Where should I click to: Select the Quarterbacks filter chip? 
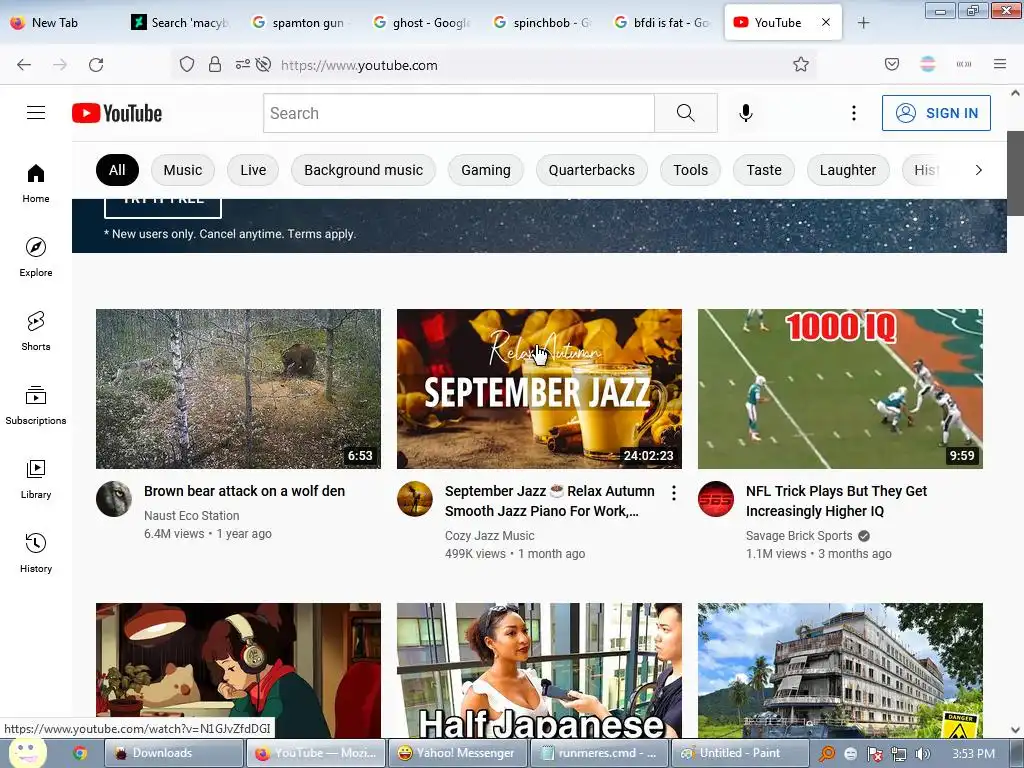point(591,170)
